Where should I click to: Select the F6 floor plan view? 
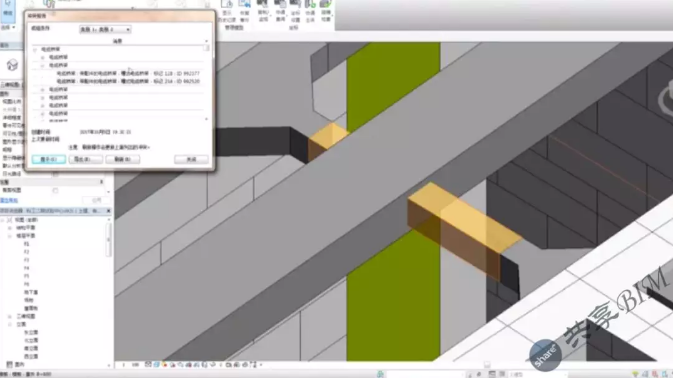coord(27,284)
